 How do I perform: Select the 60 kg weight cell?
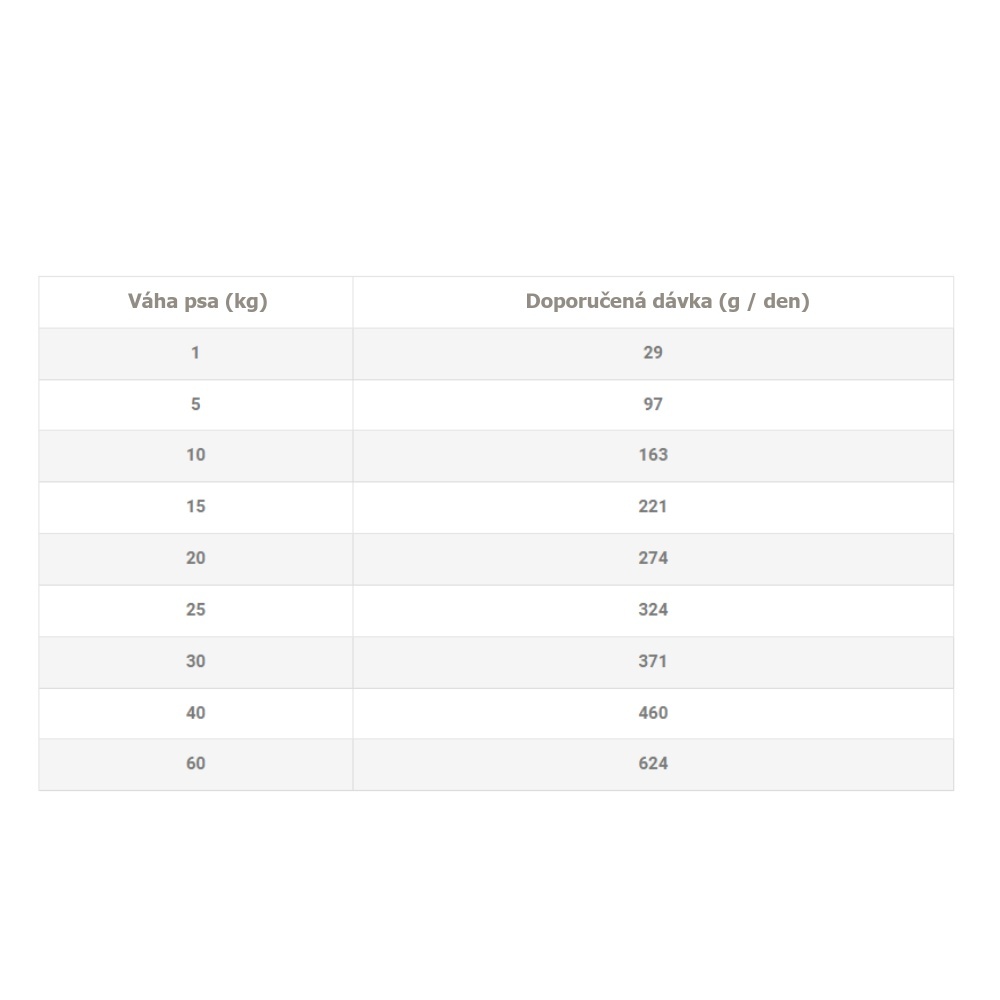(x=196, y=764)
